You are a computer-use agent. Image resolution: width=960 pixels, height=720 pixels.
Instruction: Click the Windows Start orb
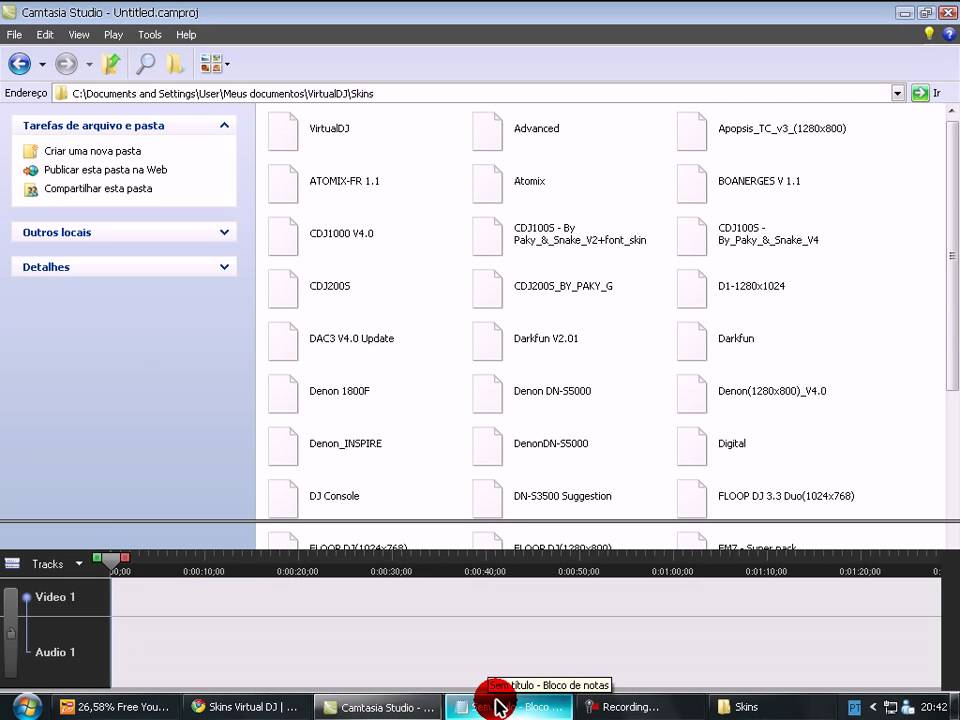tap(26, 707)
